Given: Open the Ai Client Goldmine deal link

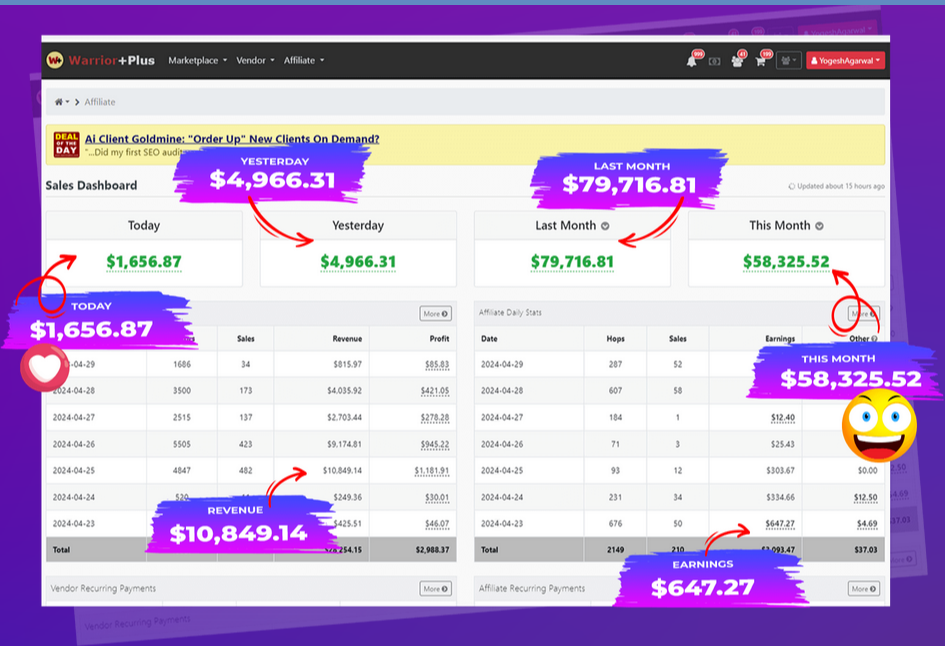Looking at the screenshot, I should point(232,139).
